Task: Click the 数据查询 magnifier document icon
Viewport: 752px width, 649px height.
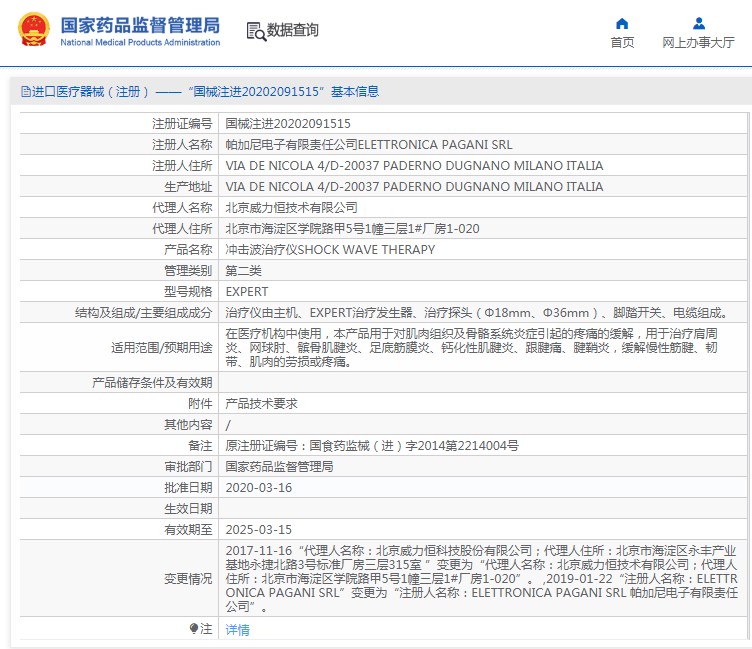Action: [256, 31]
